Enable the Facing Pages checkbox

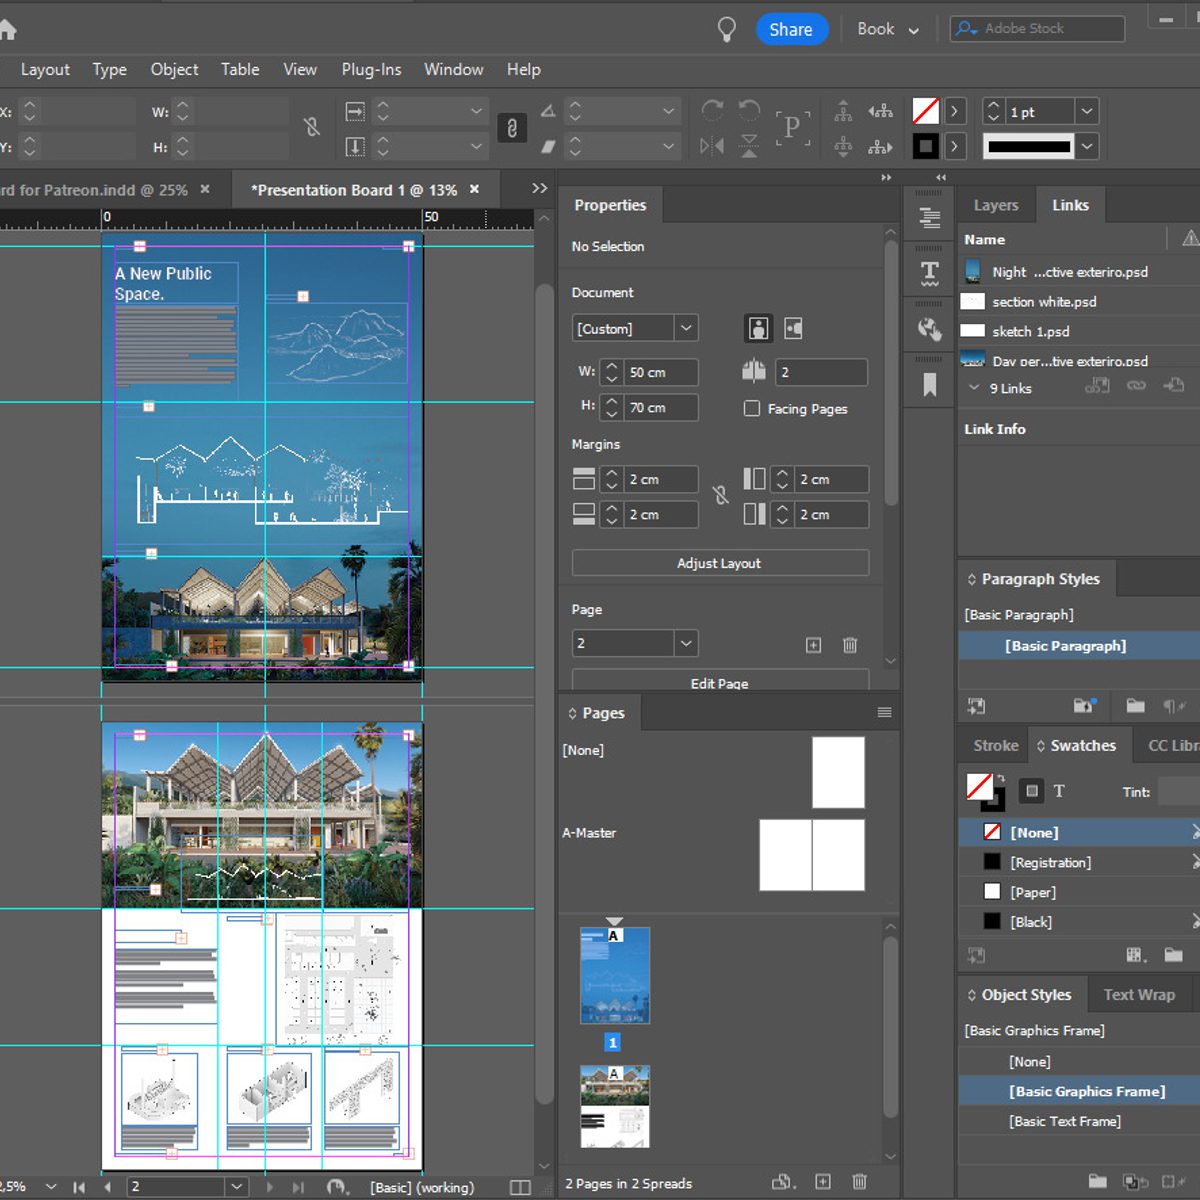pos(751,408)
